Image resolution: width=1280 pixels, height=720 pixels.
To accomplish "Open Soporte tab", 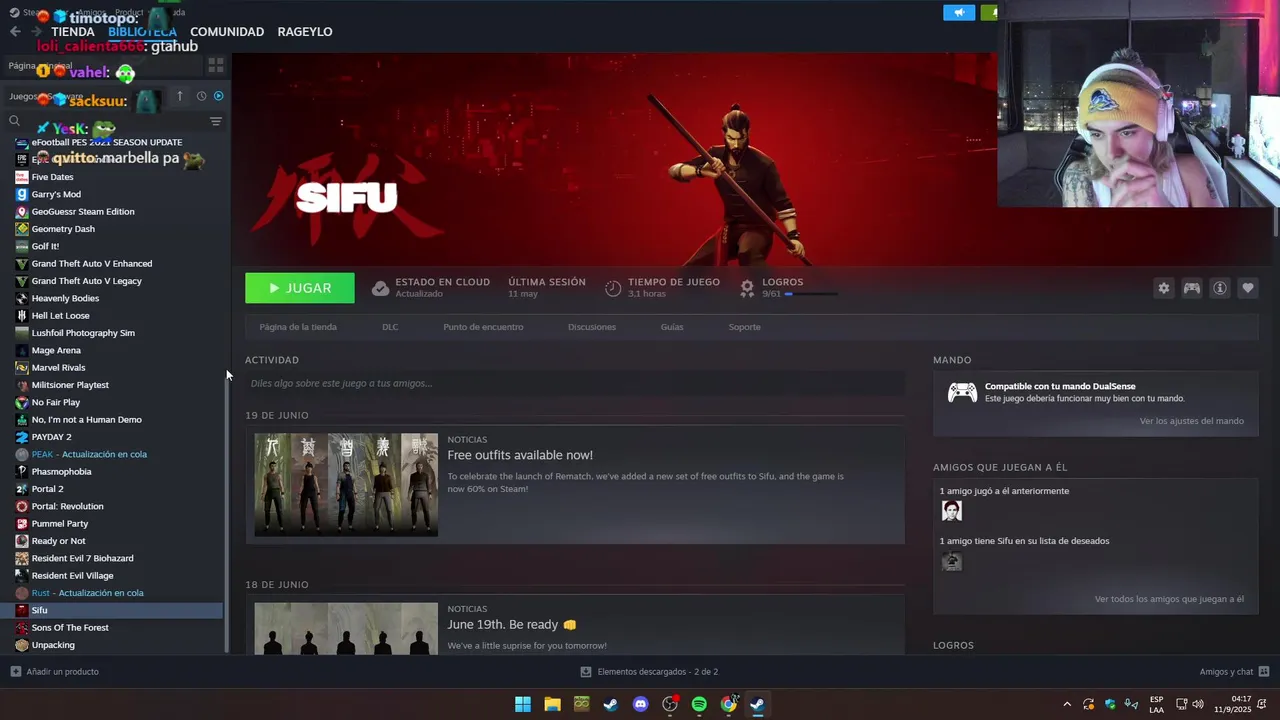I will tap(744, 327).
